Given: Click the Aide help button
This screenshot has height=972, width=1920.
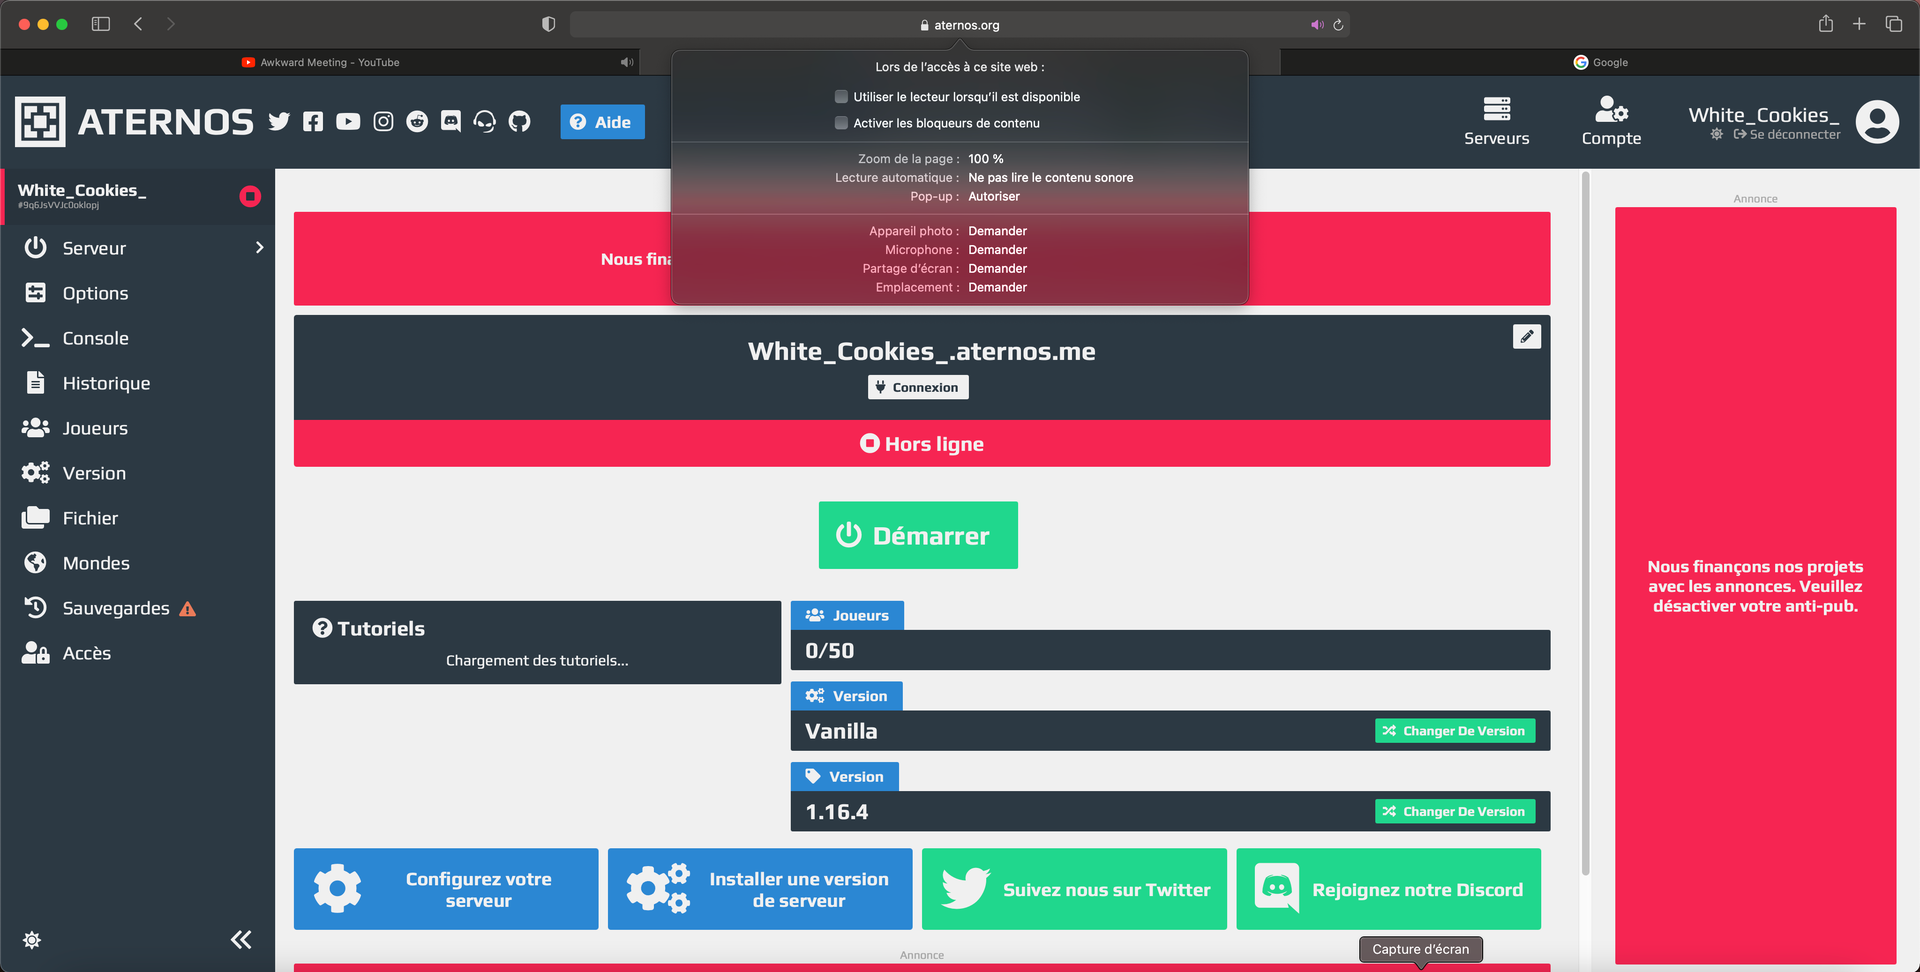Looking at the screenshot, I should 602,122.
